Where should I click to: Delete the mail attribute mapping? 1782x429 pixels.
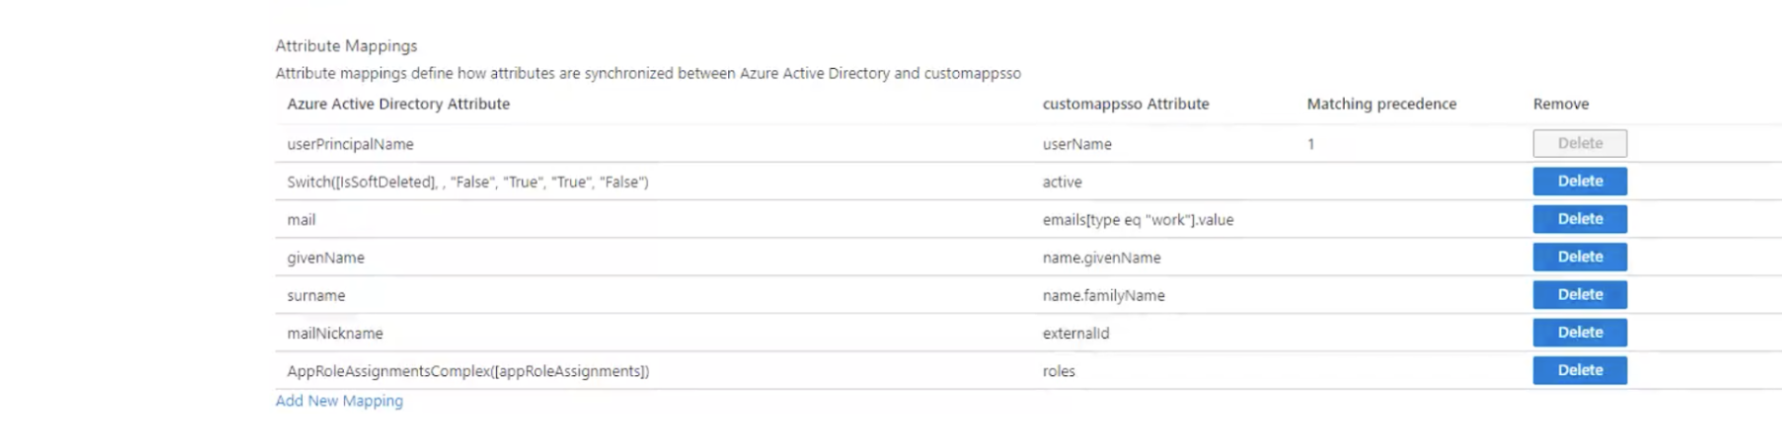(x=1579, y=219)
